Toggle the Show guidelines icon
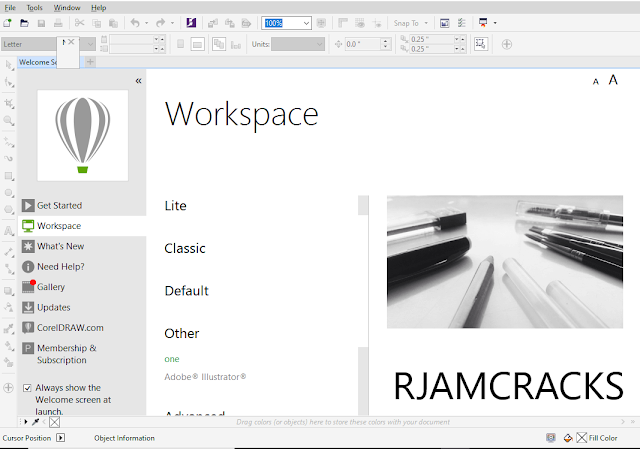 (x=377, y=23)
